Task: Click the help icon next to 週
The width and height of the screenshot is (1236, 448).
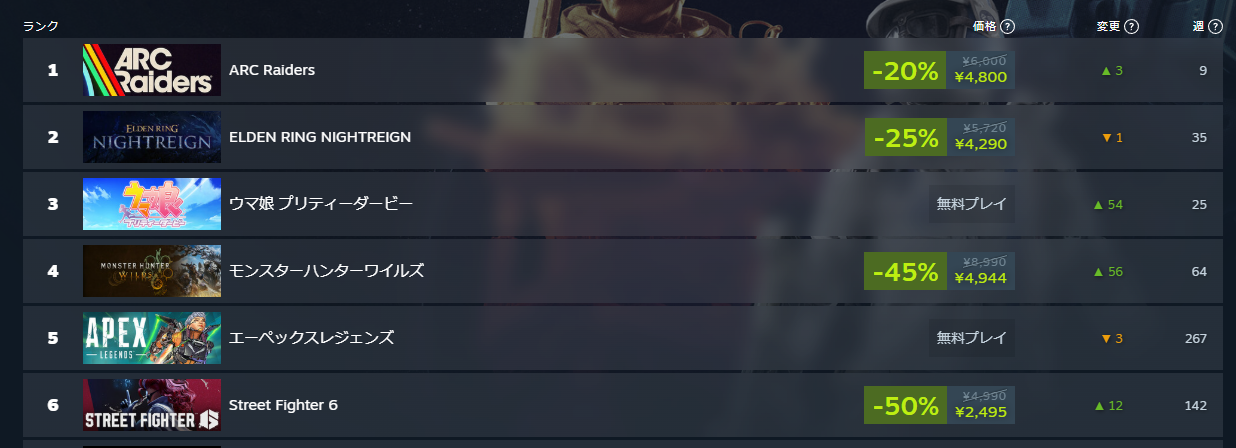Action: pos(1216,27)
